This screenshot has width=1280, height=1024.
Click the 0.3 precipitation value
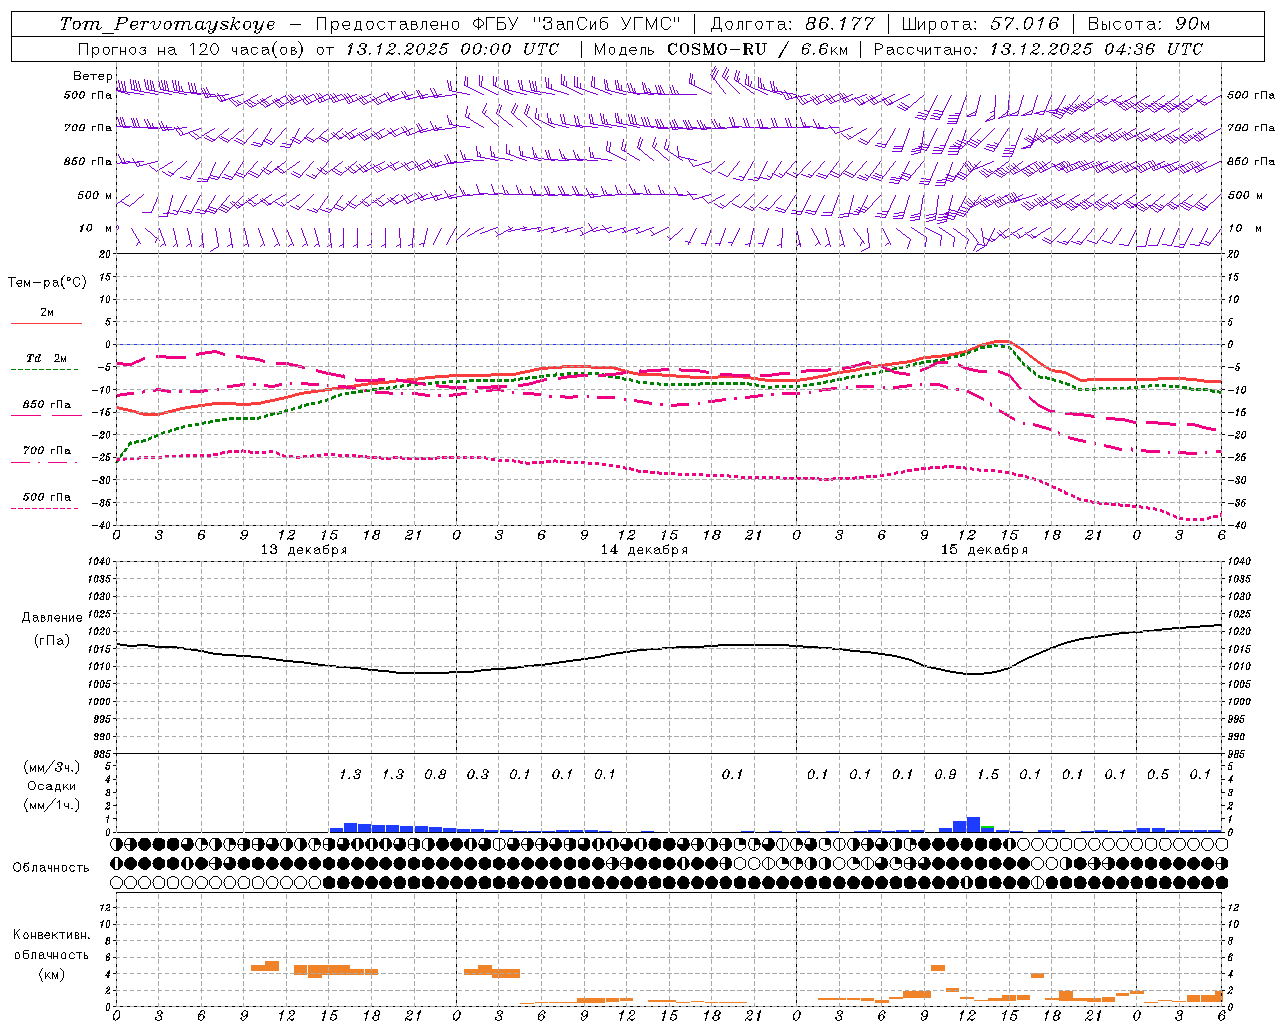[478, 774]
